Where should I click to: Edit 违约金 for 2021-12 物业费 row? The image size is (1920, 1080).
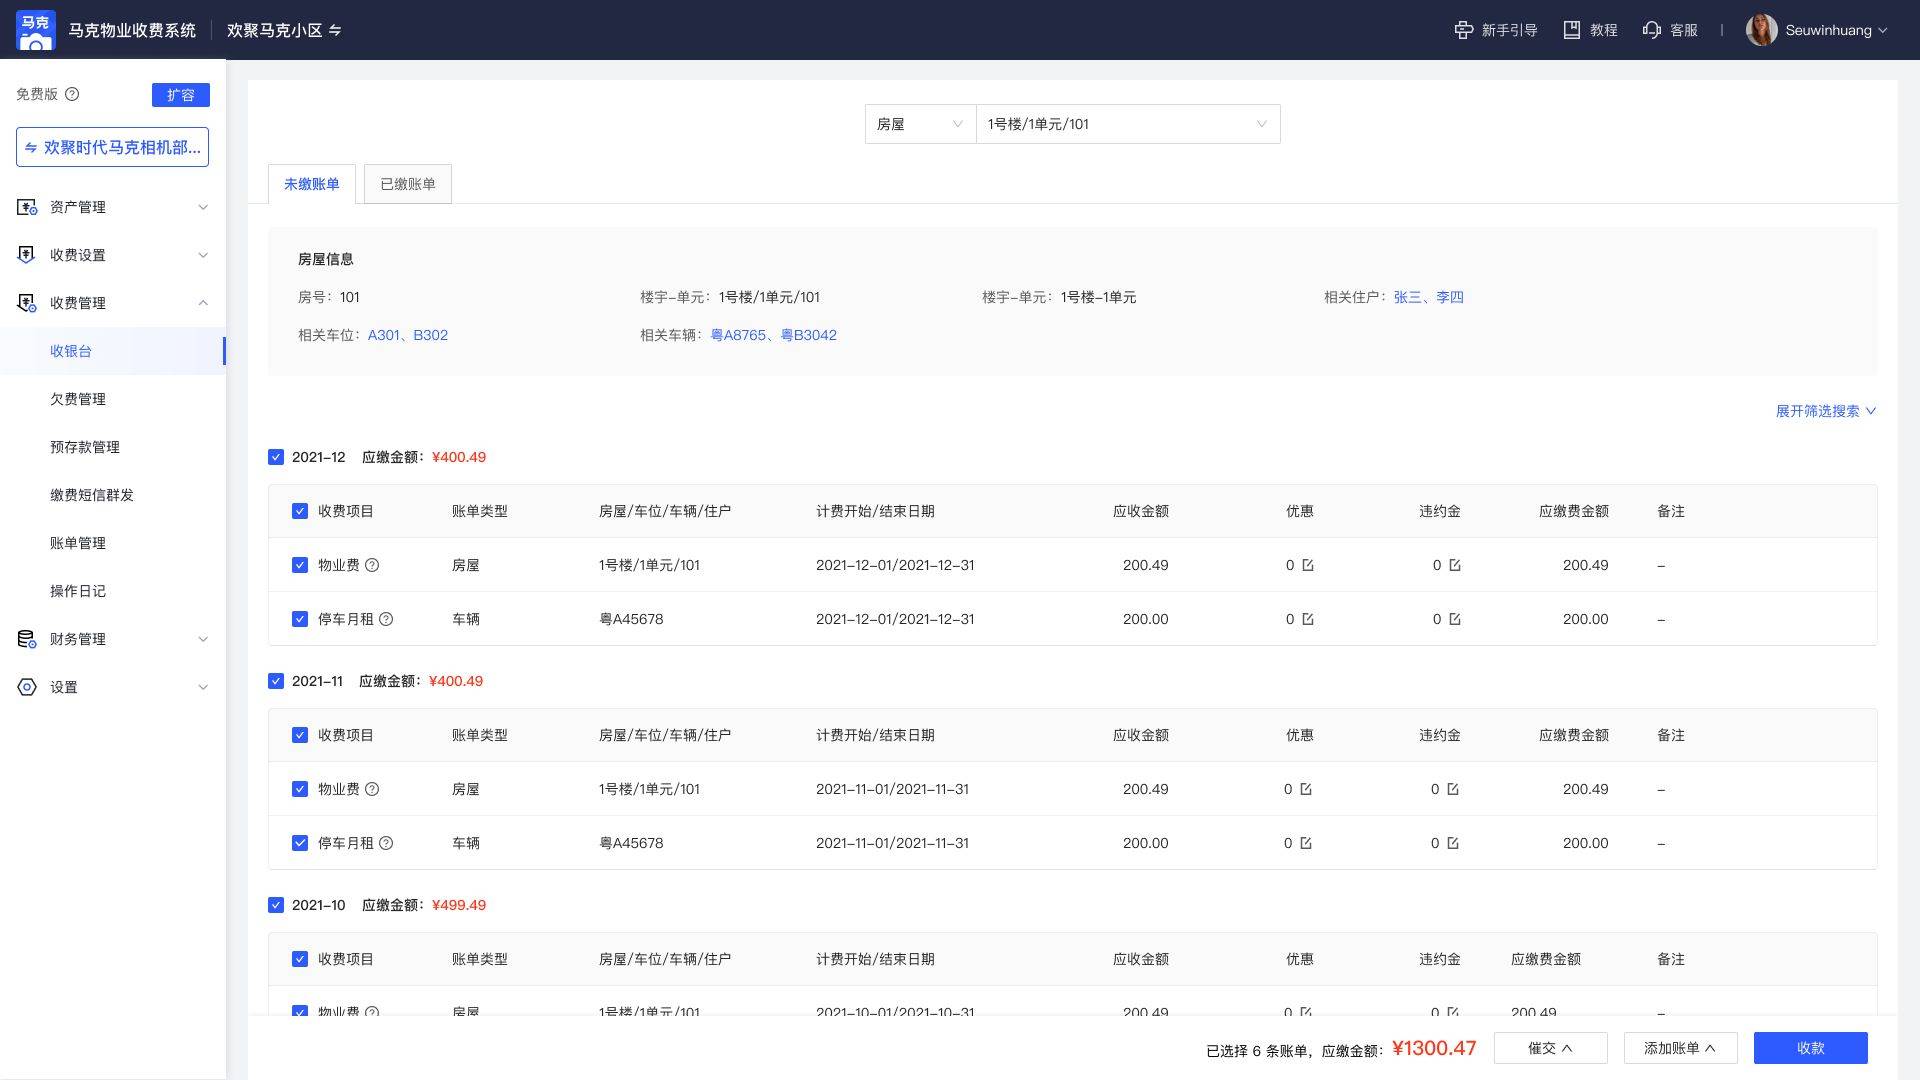(x=1455, y=565)
